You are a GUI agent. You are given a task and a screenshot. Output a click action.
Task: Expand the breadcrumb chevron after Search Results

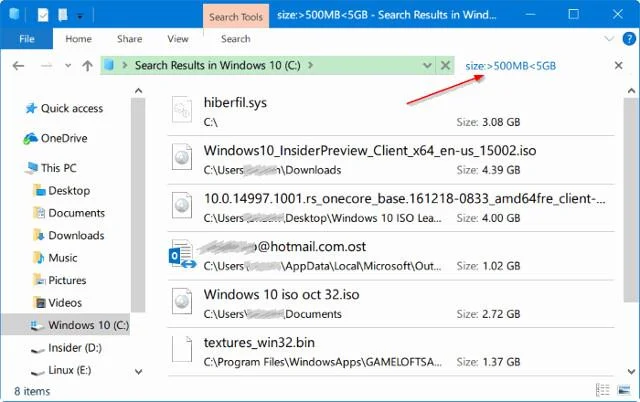tap(311, 65)
